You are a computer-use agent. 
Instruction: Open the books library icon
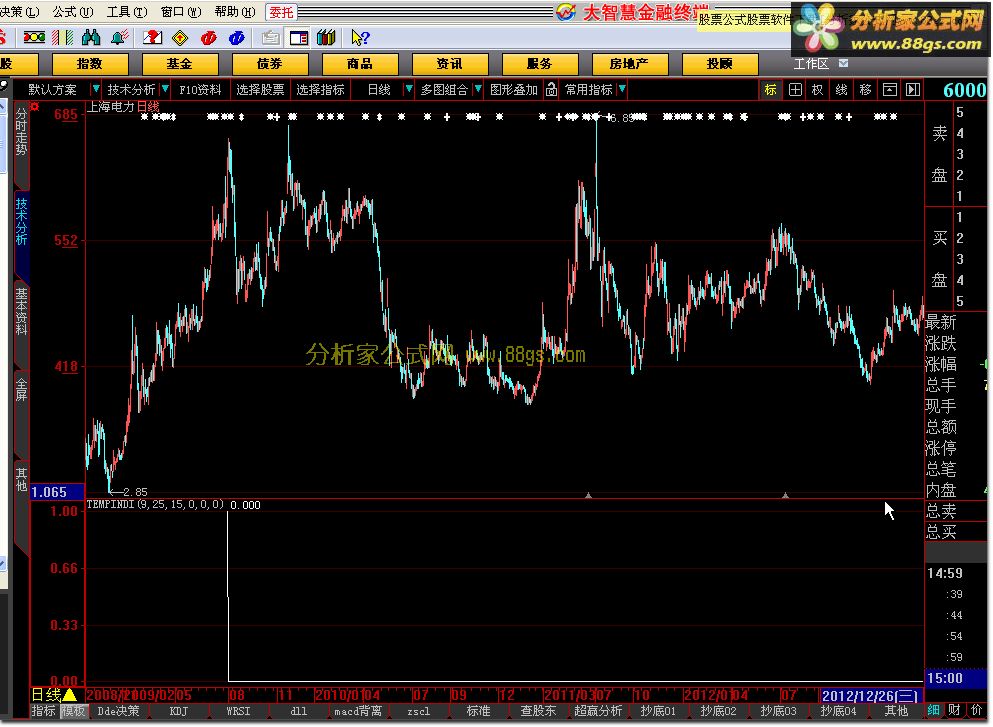point(326,38)
